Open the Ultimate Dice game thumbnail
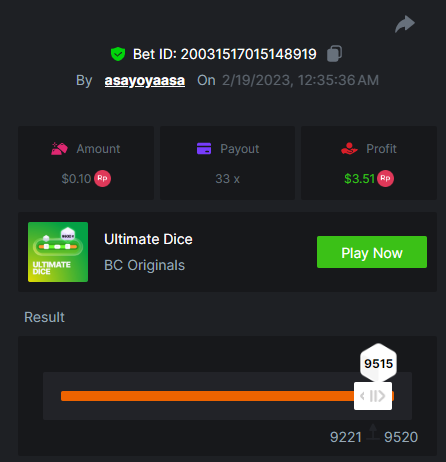 [x=58, y=252]
